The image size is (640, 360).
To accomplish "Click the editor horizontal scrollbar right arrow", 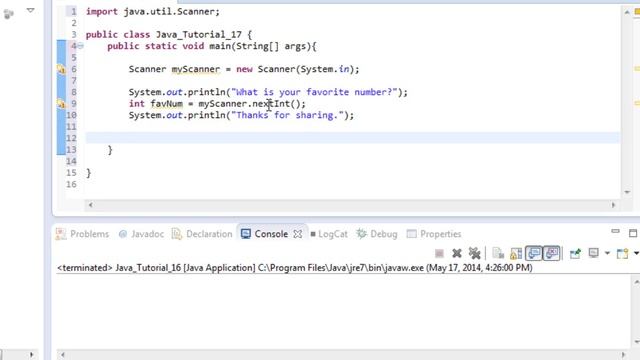I will click(613, 205).
